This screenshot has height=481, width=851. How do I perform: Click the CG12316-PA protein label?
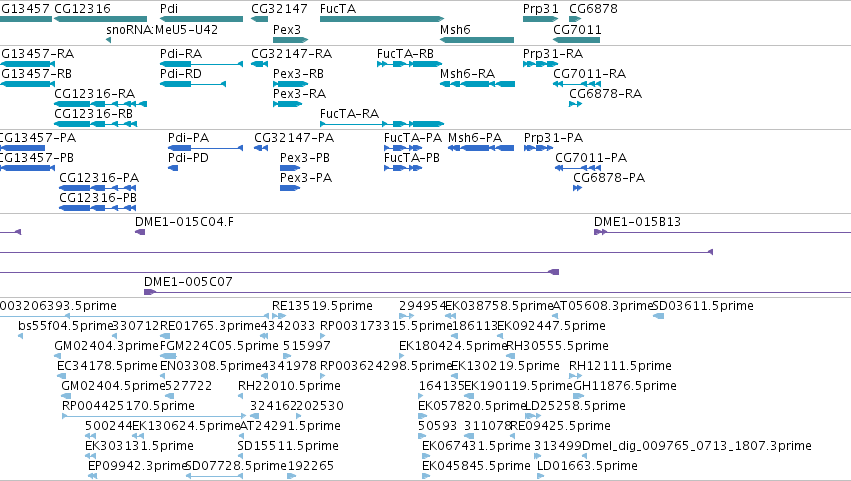(x=99, y=178)
